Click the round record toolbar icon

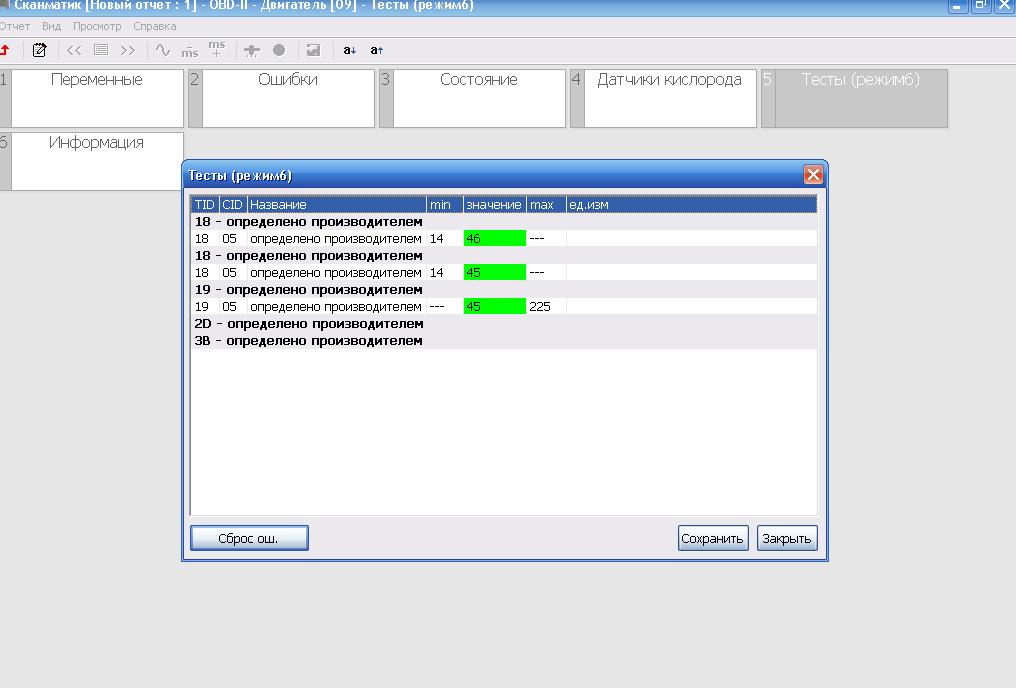pyautogui.click(x=279, y=50)
